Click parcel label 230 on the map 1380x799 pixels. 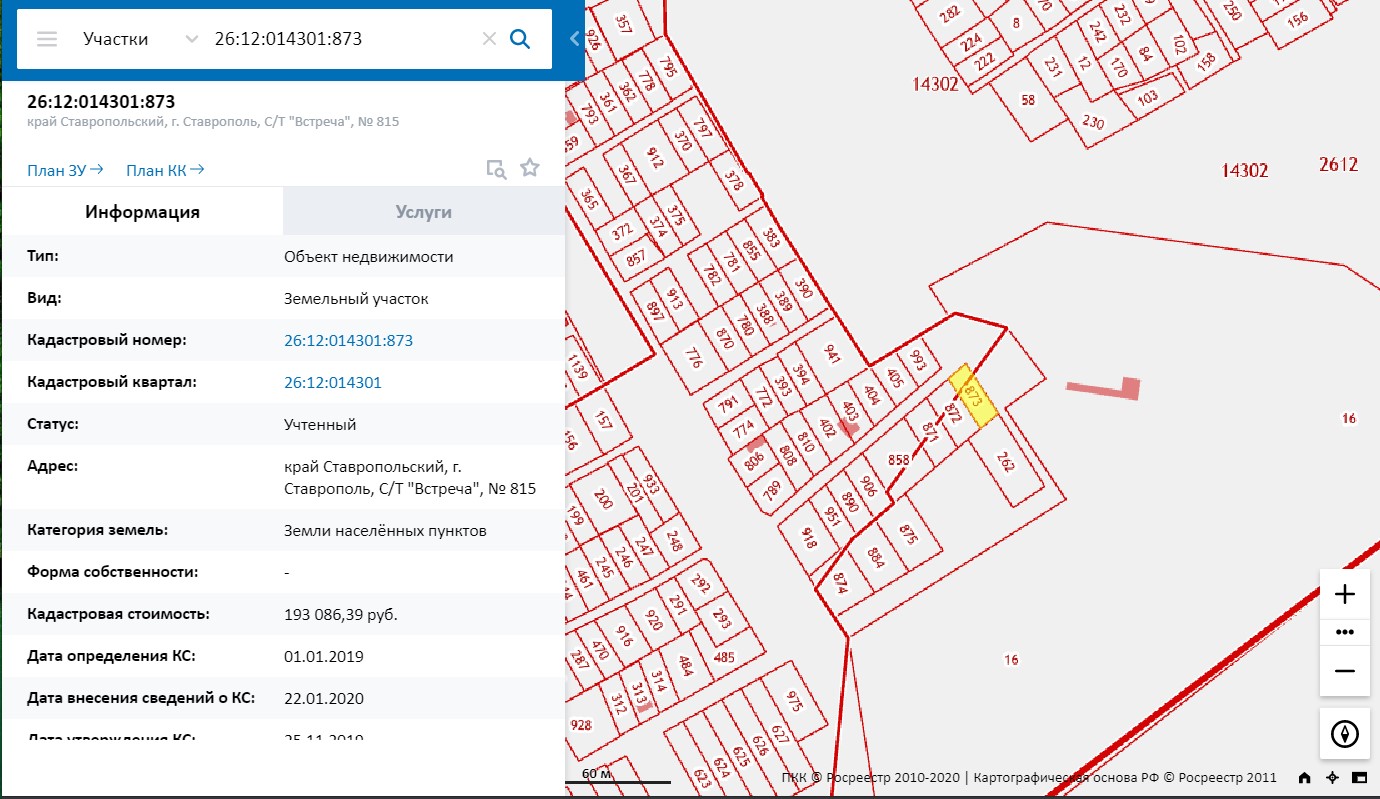(x=1093, y=124)
